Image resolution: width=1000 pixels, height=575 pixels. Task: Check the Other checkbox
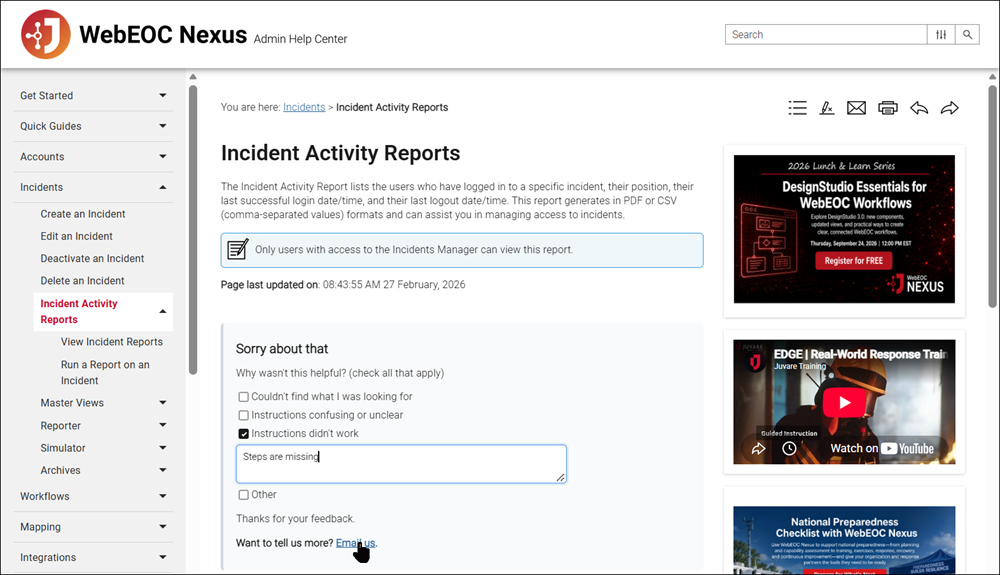pos(244,495)
